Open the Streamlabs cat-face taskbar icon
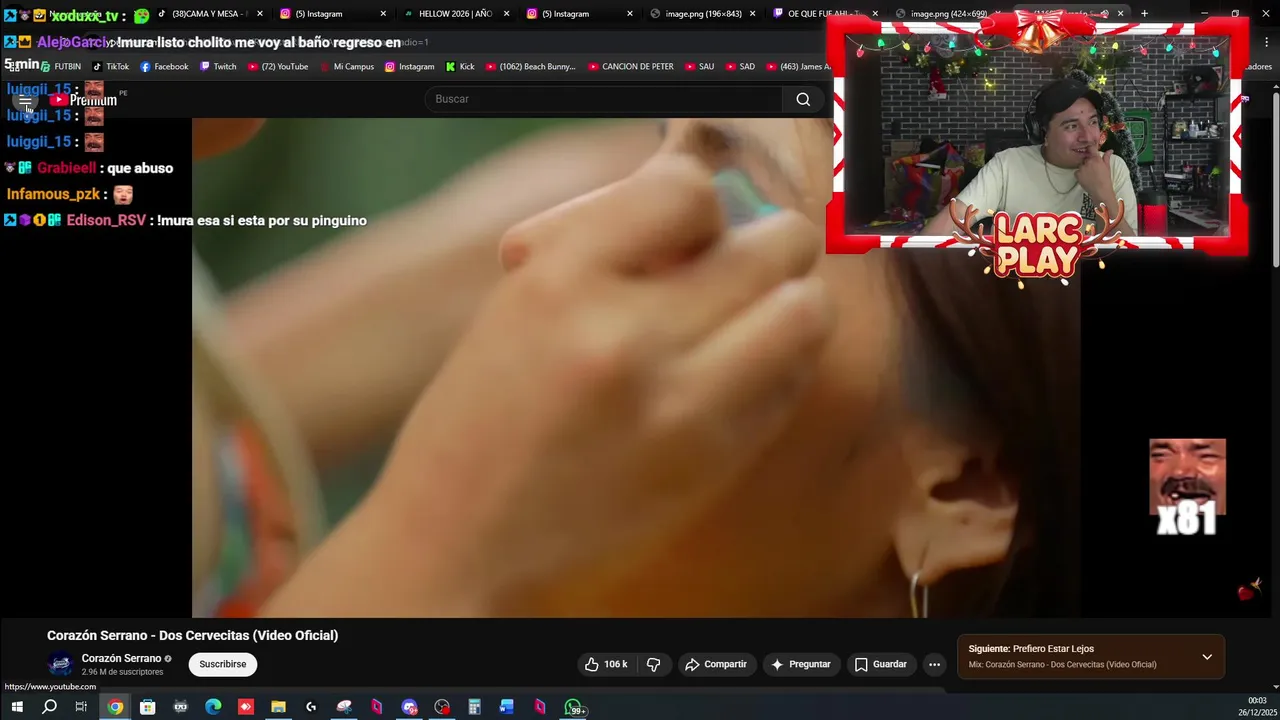Viewport: 1280px width, 720px height. pos(180,707)
